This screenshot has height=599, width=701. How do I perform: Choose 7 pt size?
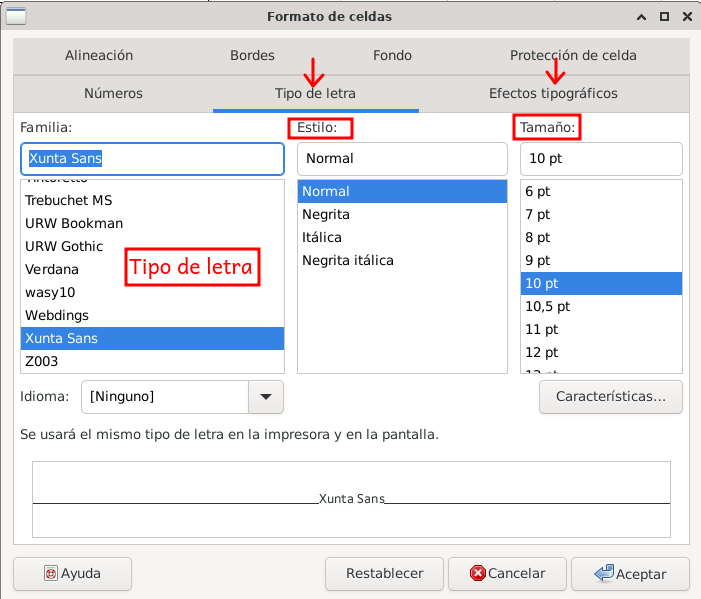coord(601,215)
